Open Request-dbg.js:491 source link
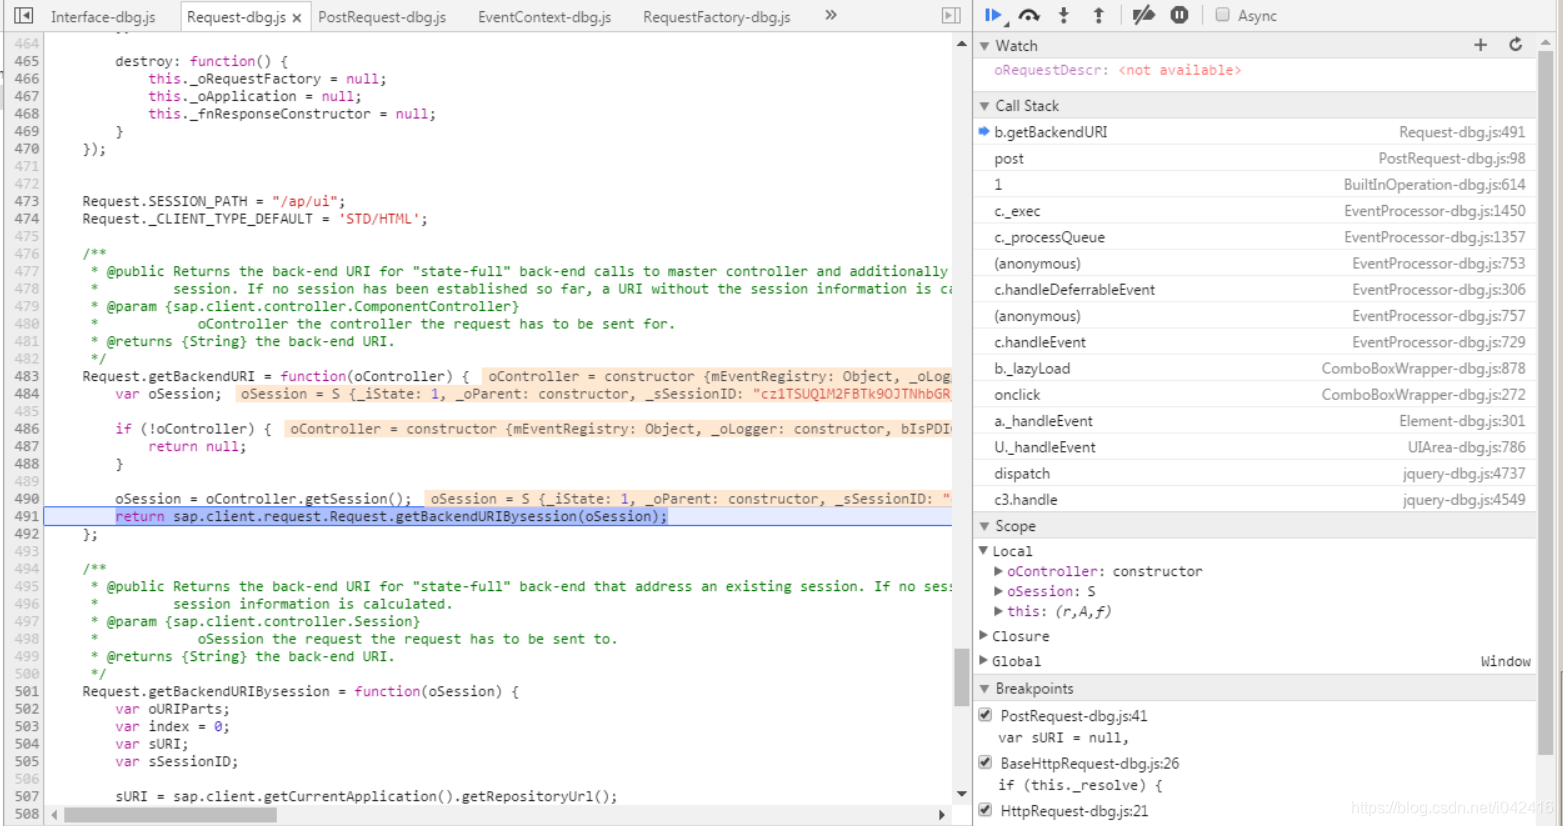 pyautogui.click(x=1462, y=132)
